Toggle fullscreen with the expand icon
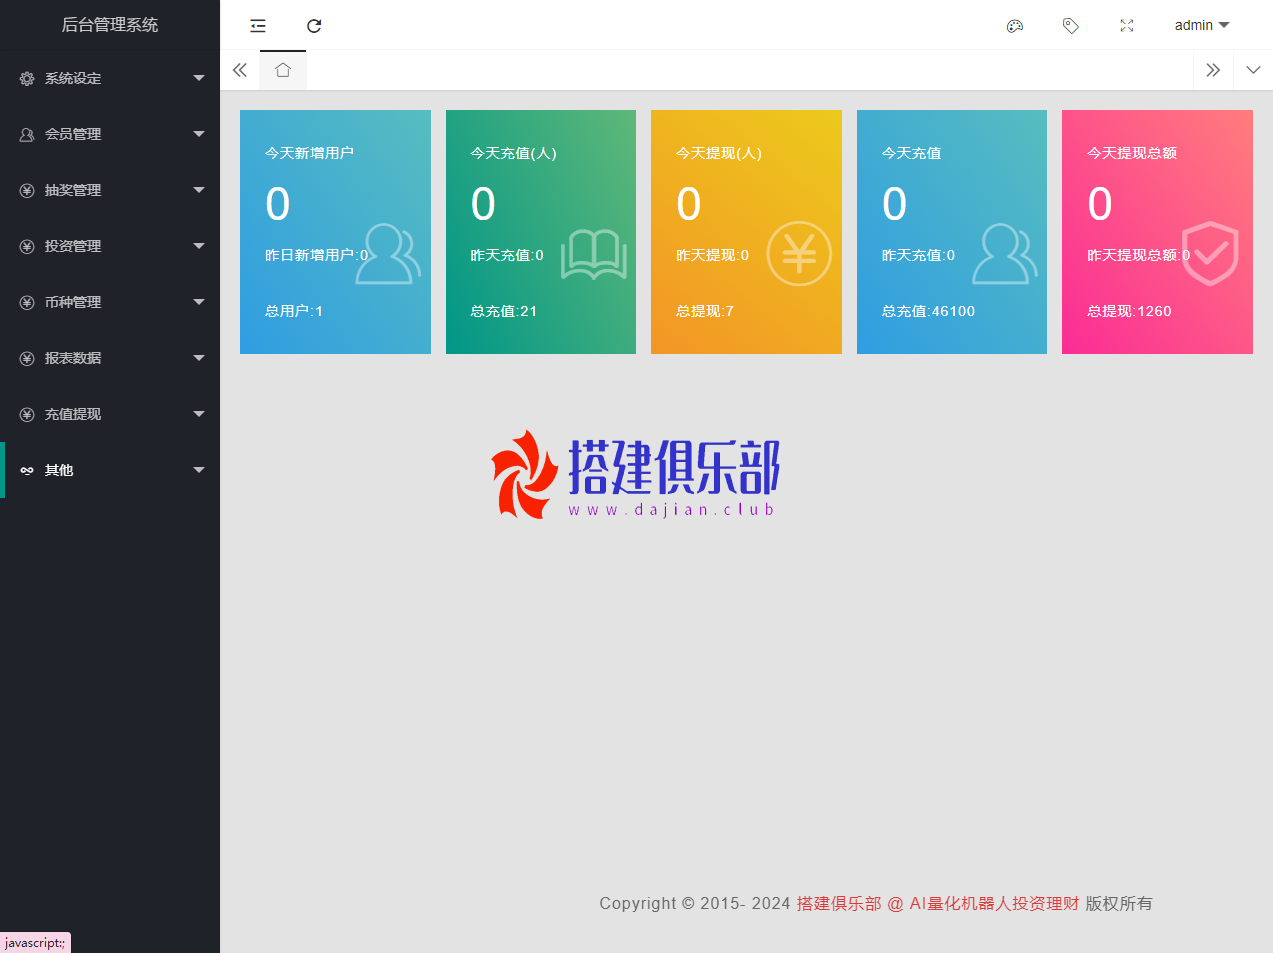This screenshot has height=953, width=1273. [1127, 26]
